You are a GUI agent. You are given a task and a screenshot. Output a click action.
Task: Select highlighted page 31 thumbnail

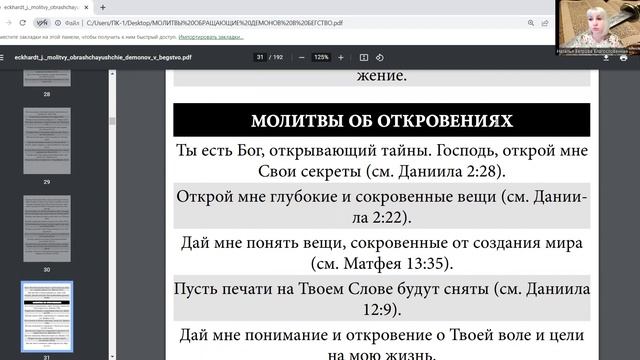coord(47,316)
